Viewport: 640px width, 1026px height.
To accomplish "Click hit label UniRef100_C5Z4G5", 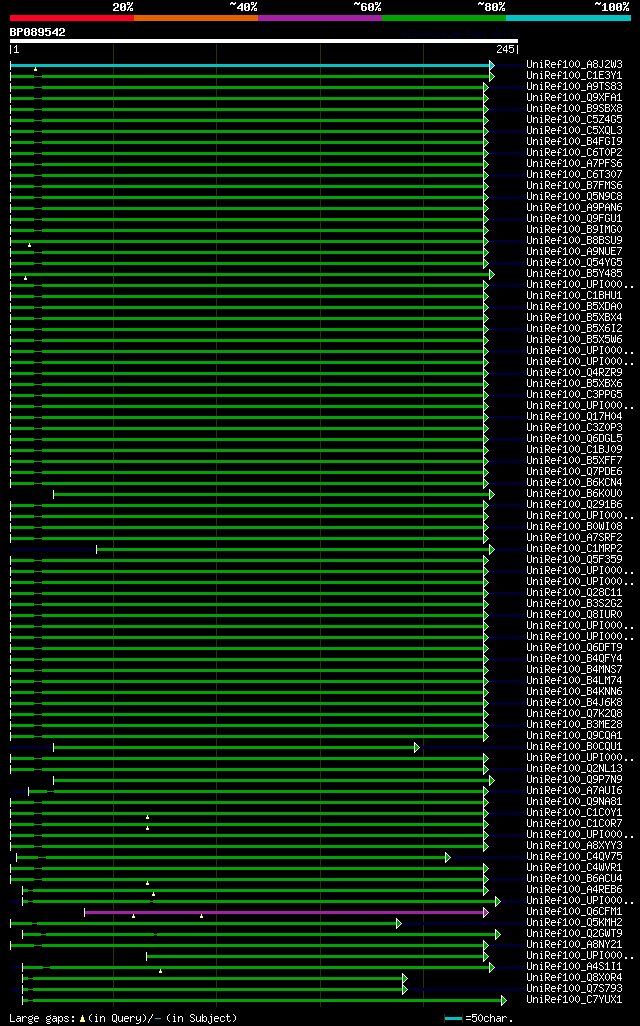I will point(575,119).
